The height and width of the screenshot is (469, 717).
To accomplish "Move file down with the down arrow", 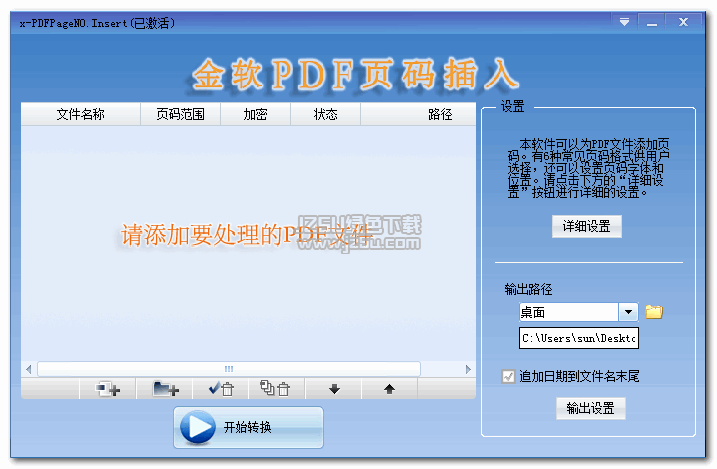I will click(x=334, y=389).
